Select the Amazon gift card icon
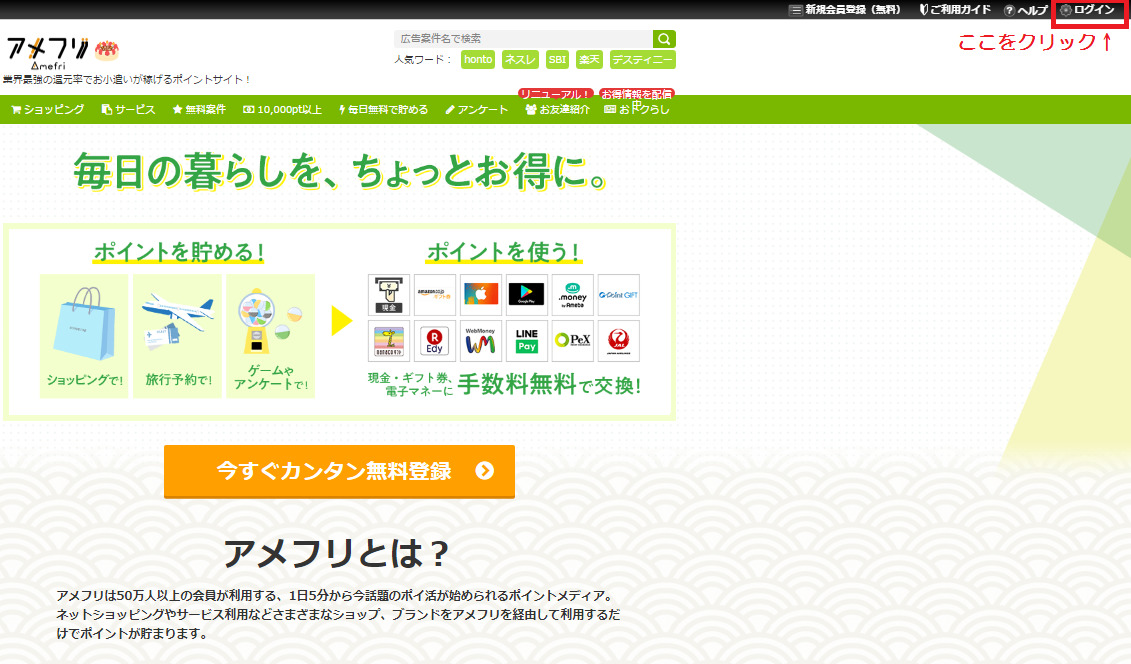This screenshot has height=664, width=1131. pyautogui.click(x=434, y=294)
